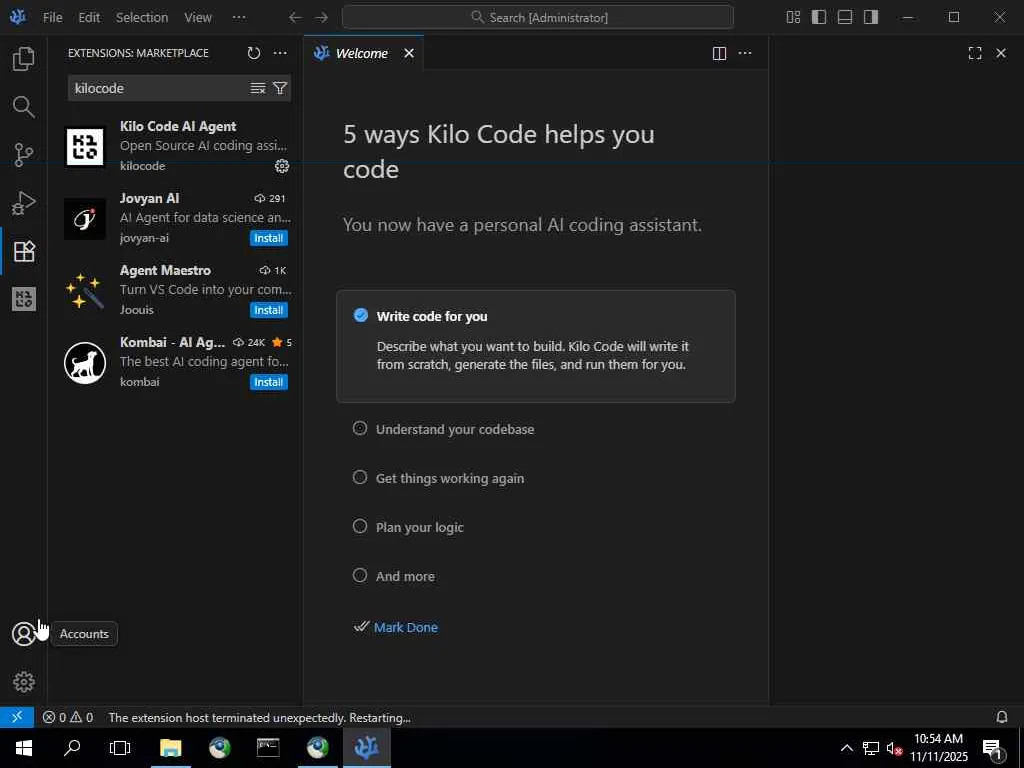The image size is (1024, 768).
Task: Go back in navigation history
Action: pos(295,18)
